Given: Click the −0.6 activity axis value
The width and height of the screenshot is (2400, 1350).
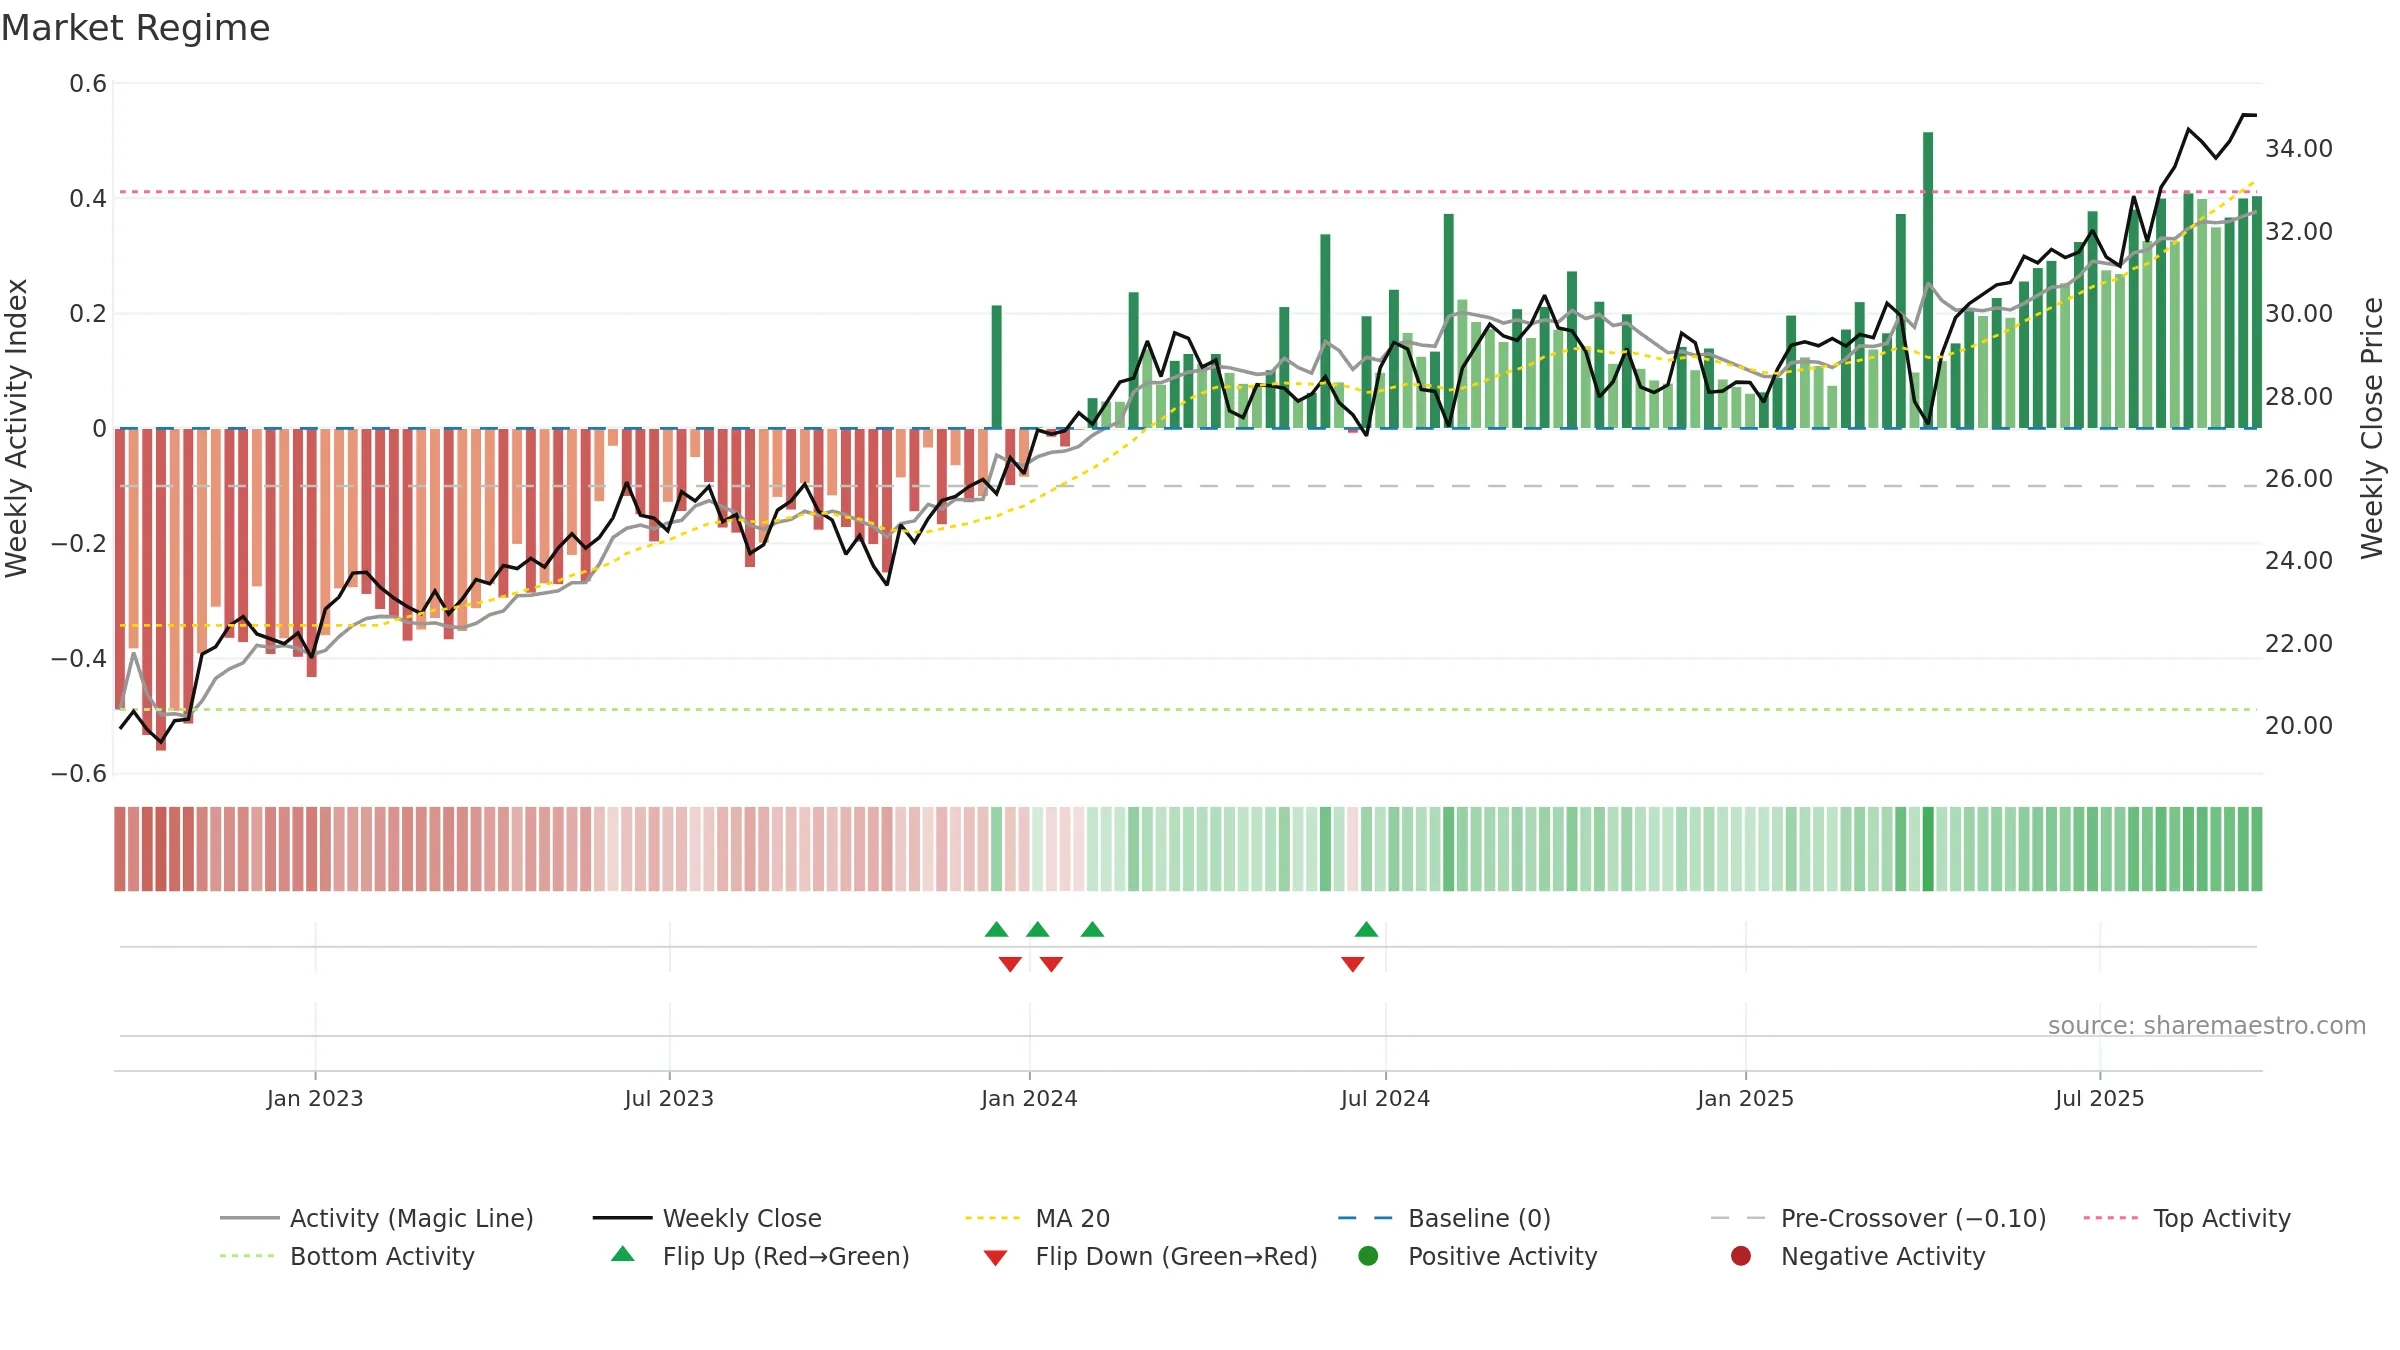Looking at the screenshot, I should [79, 774].
